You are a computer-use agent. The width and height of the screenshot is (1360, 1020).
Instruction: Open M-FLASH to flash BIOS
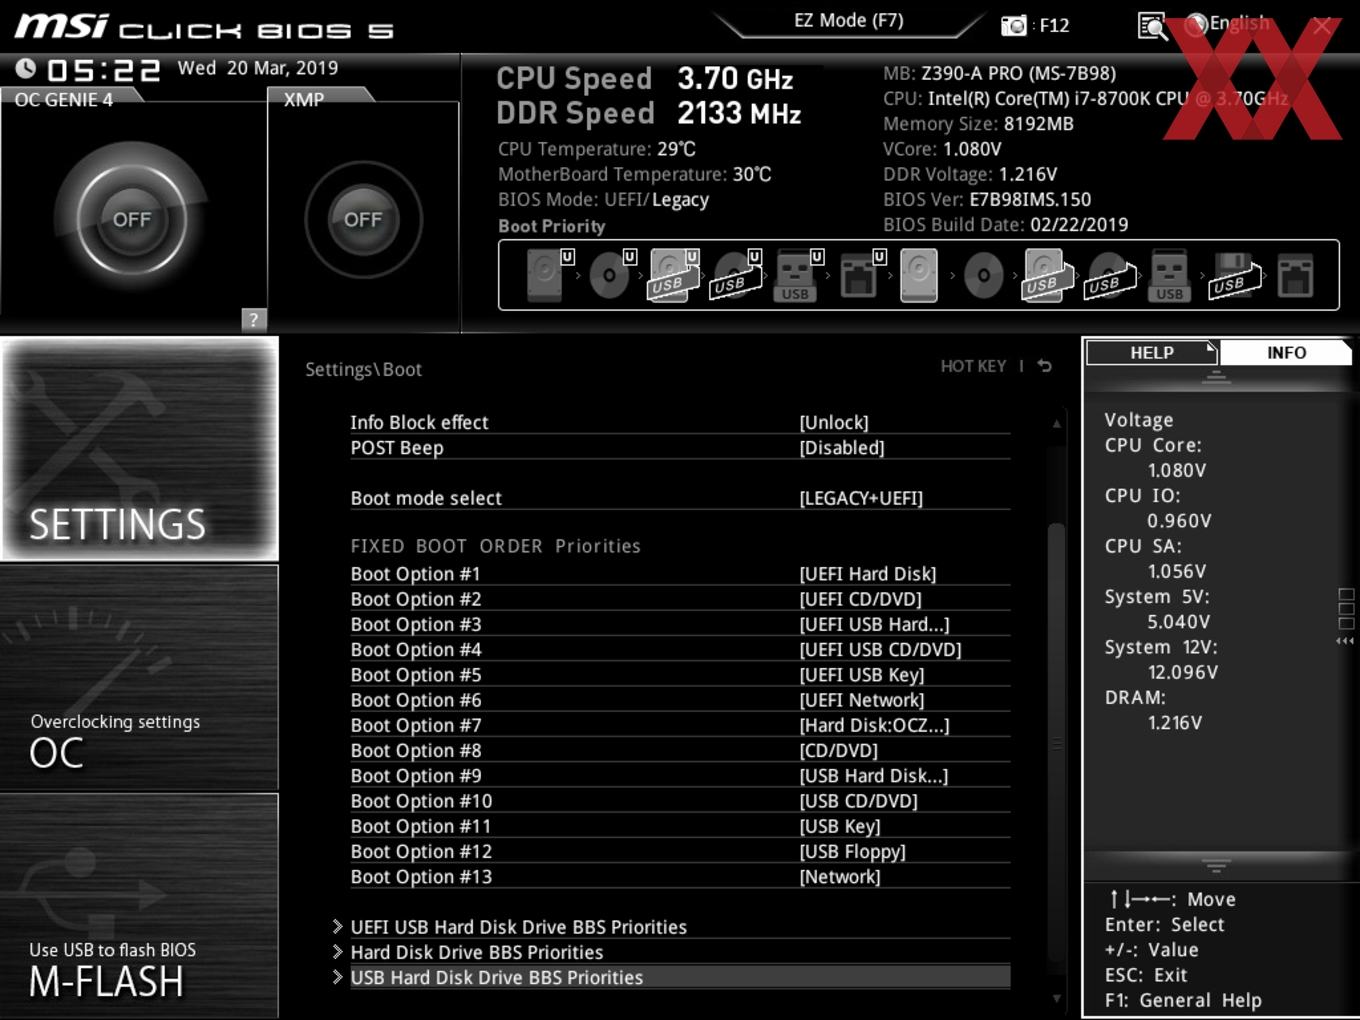pyautogui.click(x=139, y=905)
